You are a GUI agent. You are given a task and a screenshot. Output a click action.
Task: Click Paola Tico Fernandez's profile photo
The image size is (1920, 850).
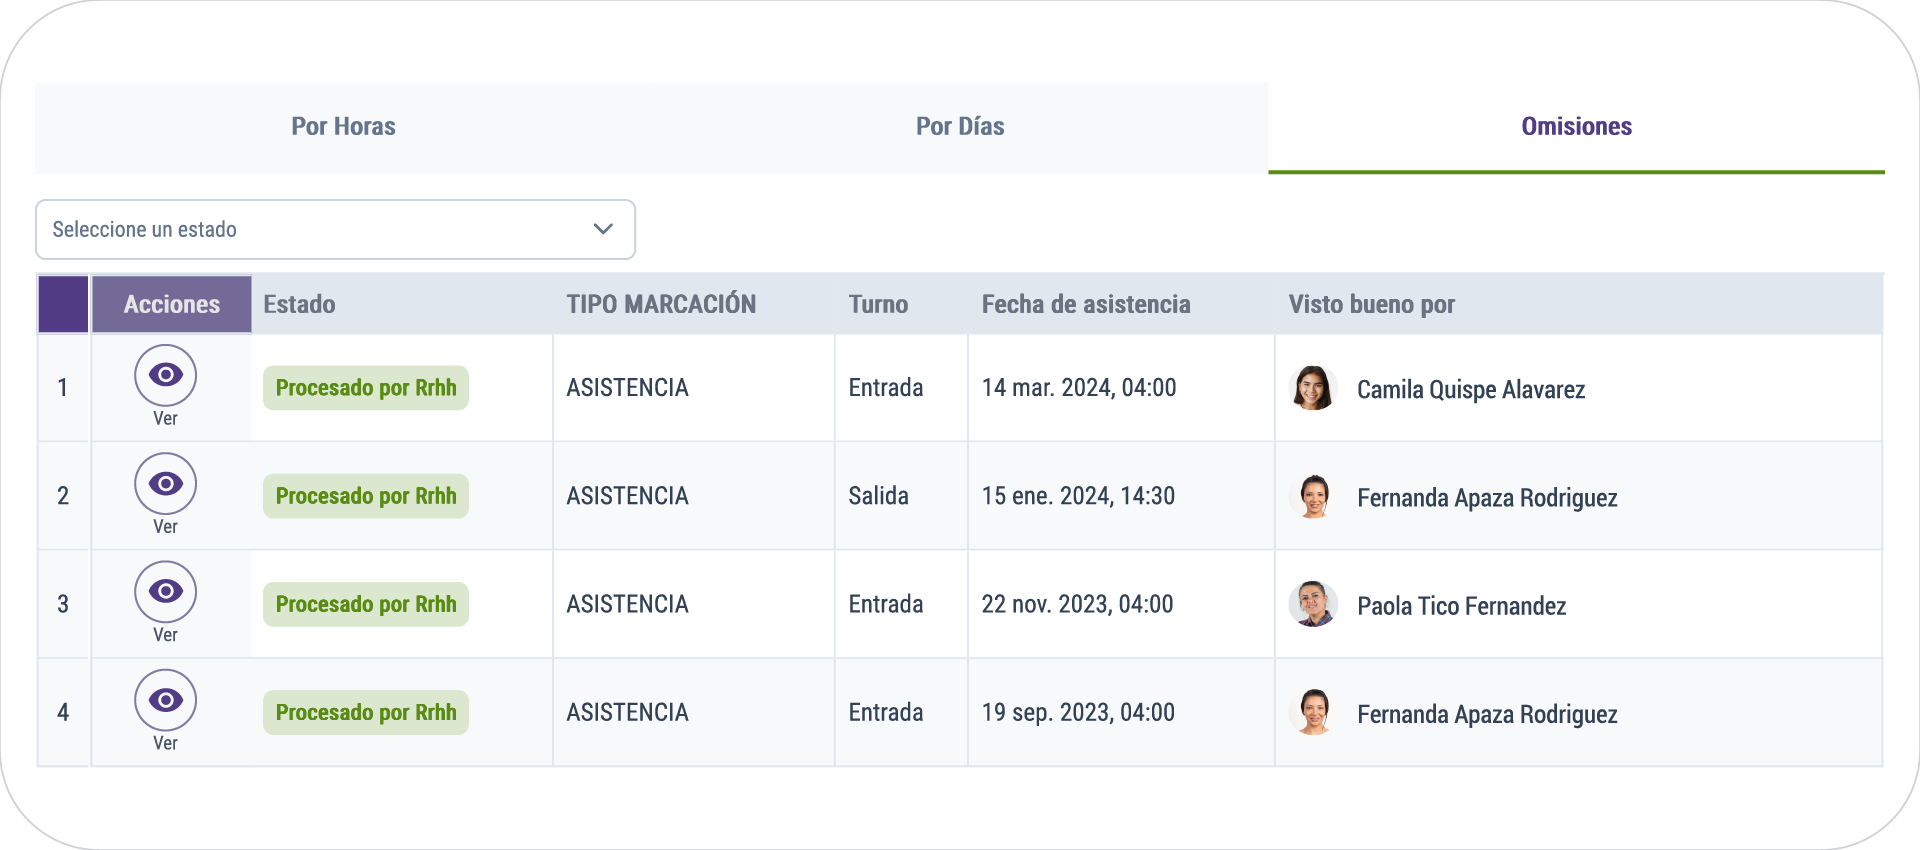(1313, 604)
